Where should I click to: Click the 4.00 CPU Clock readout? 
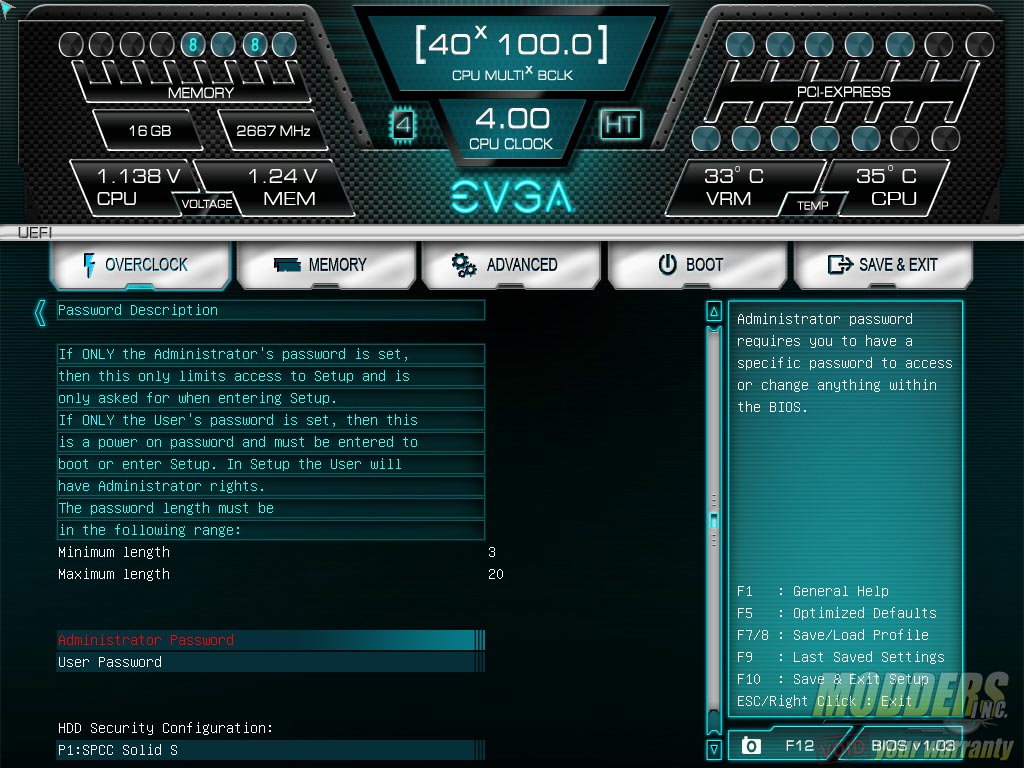tap(512, 127)
